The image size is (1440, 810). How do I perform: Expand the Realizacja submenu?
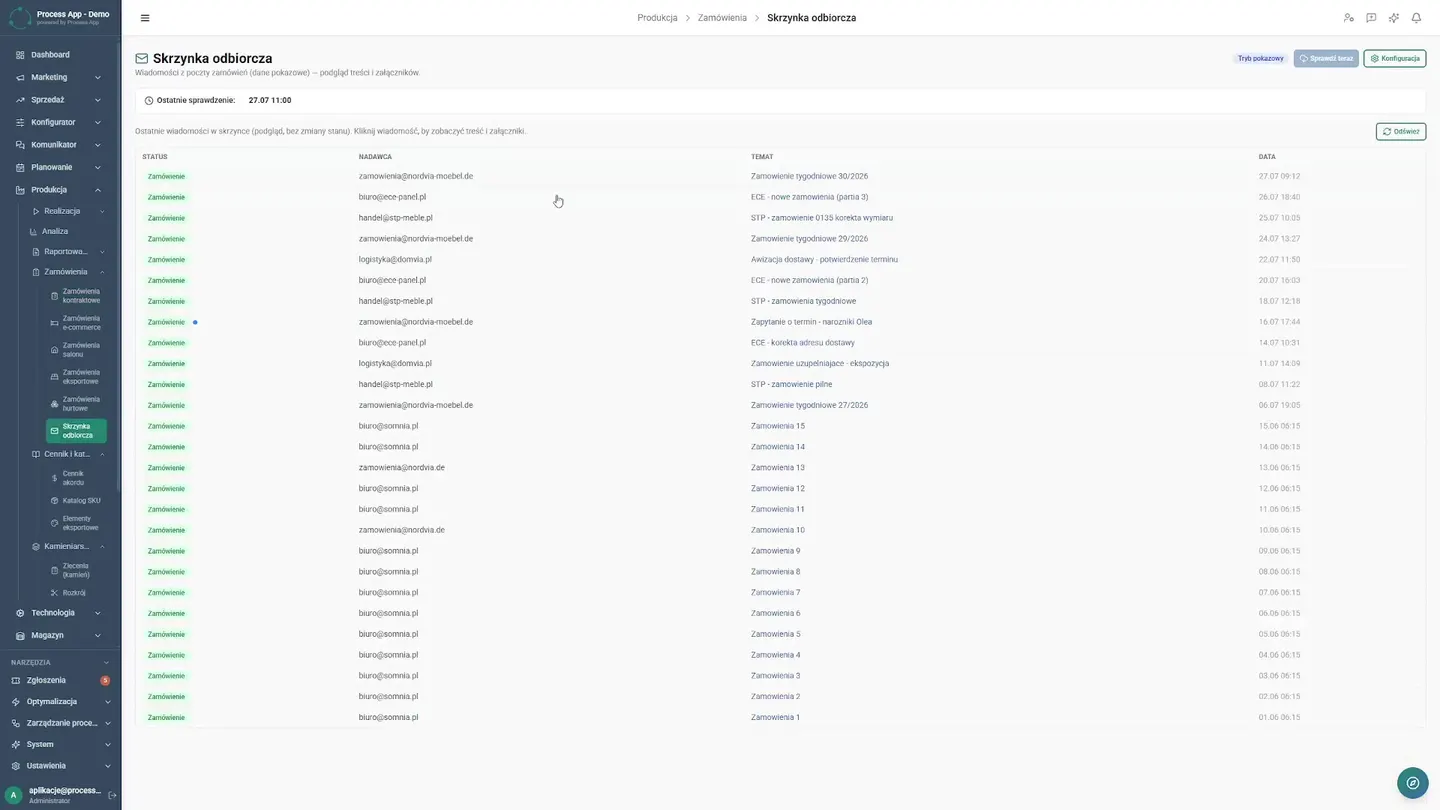tap(68, 211)
